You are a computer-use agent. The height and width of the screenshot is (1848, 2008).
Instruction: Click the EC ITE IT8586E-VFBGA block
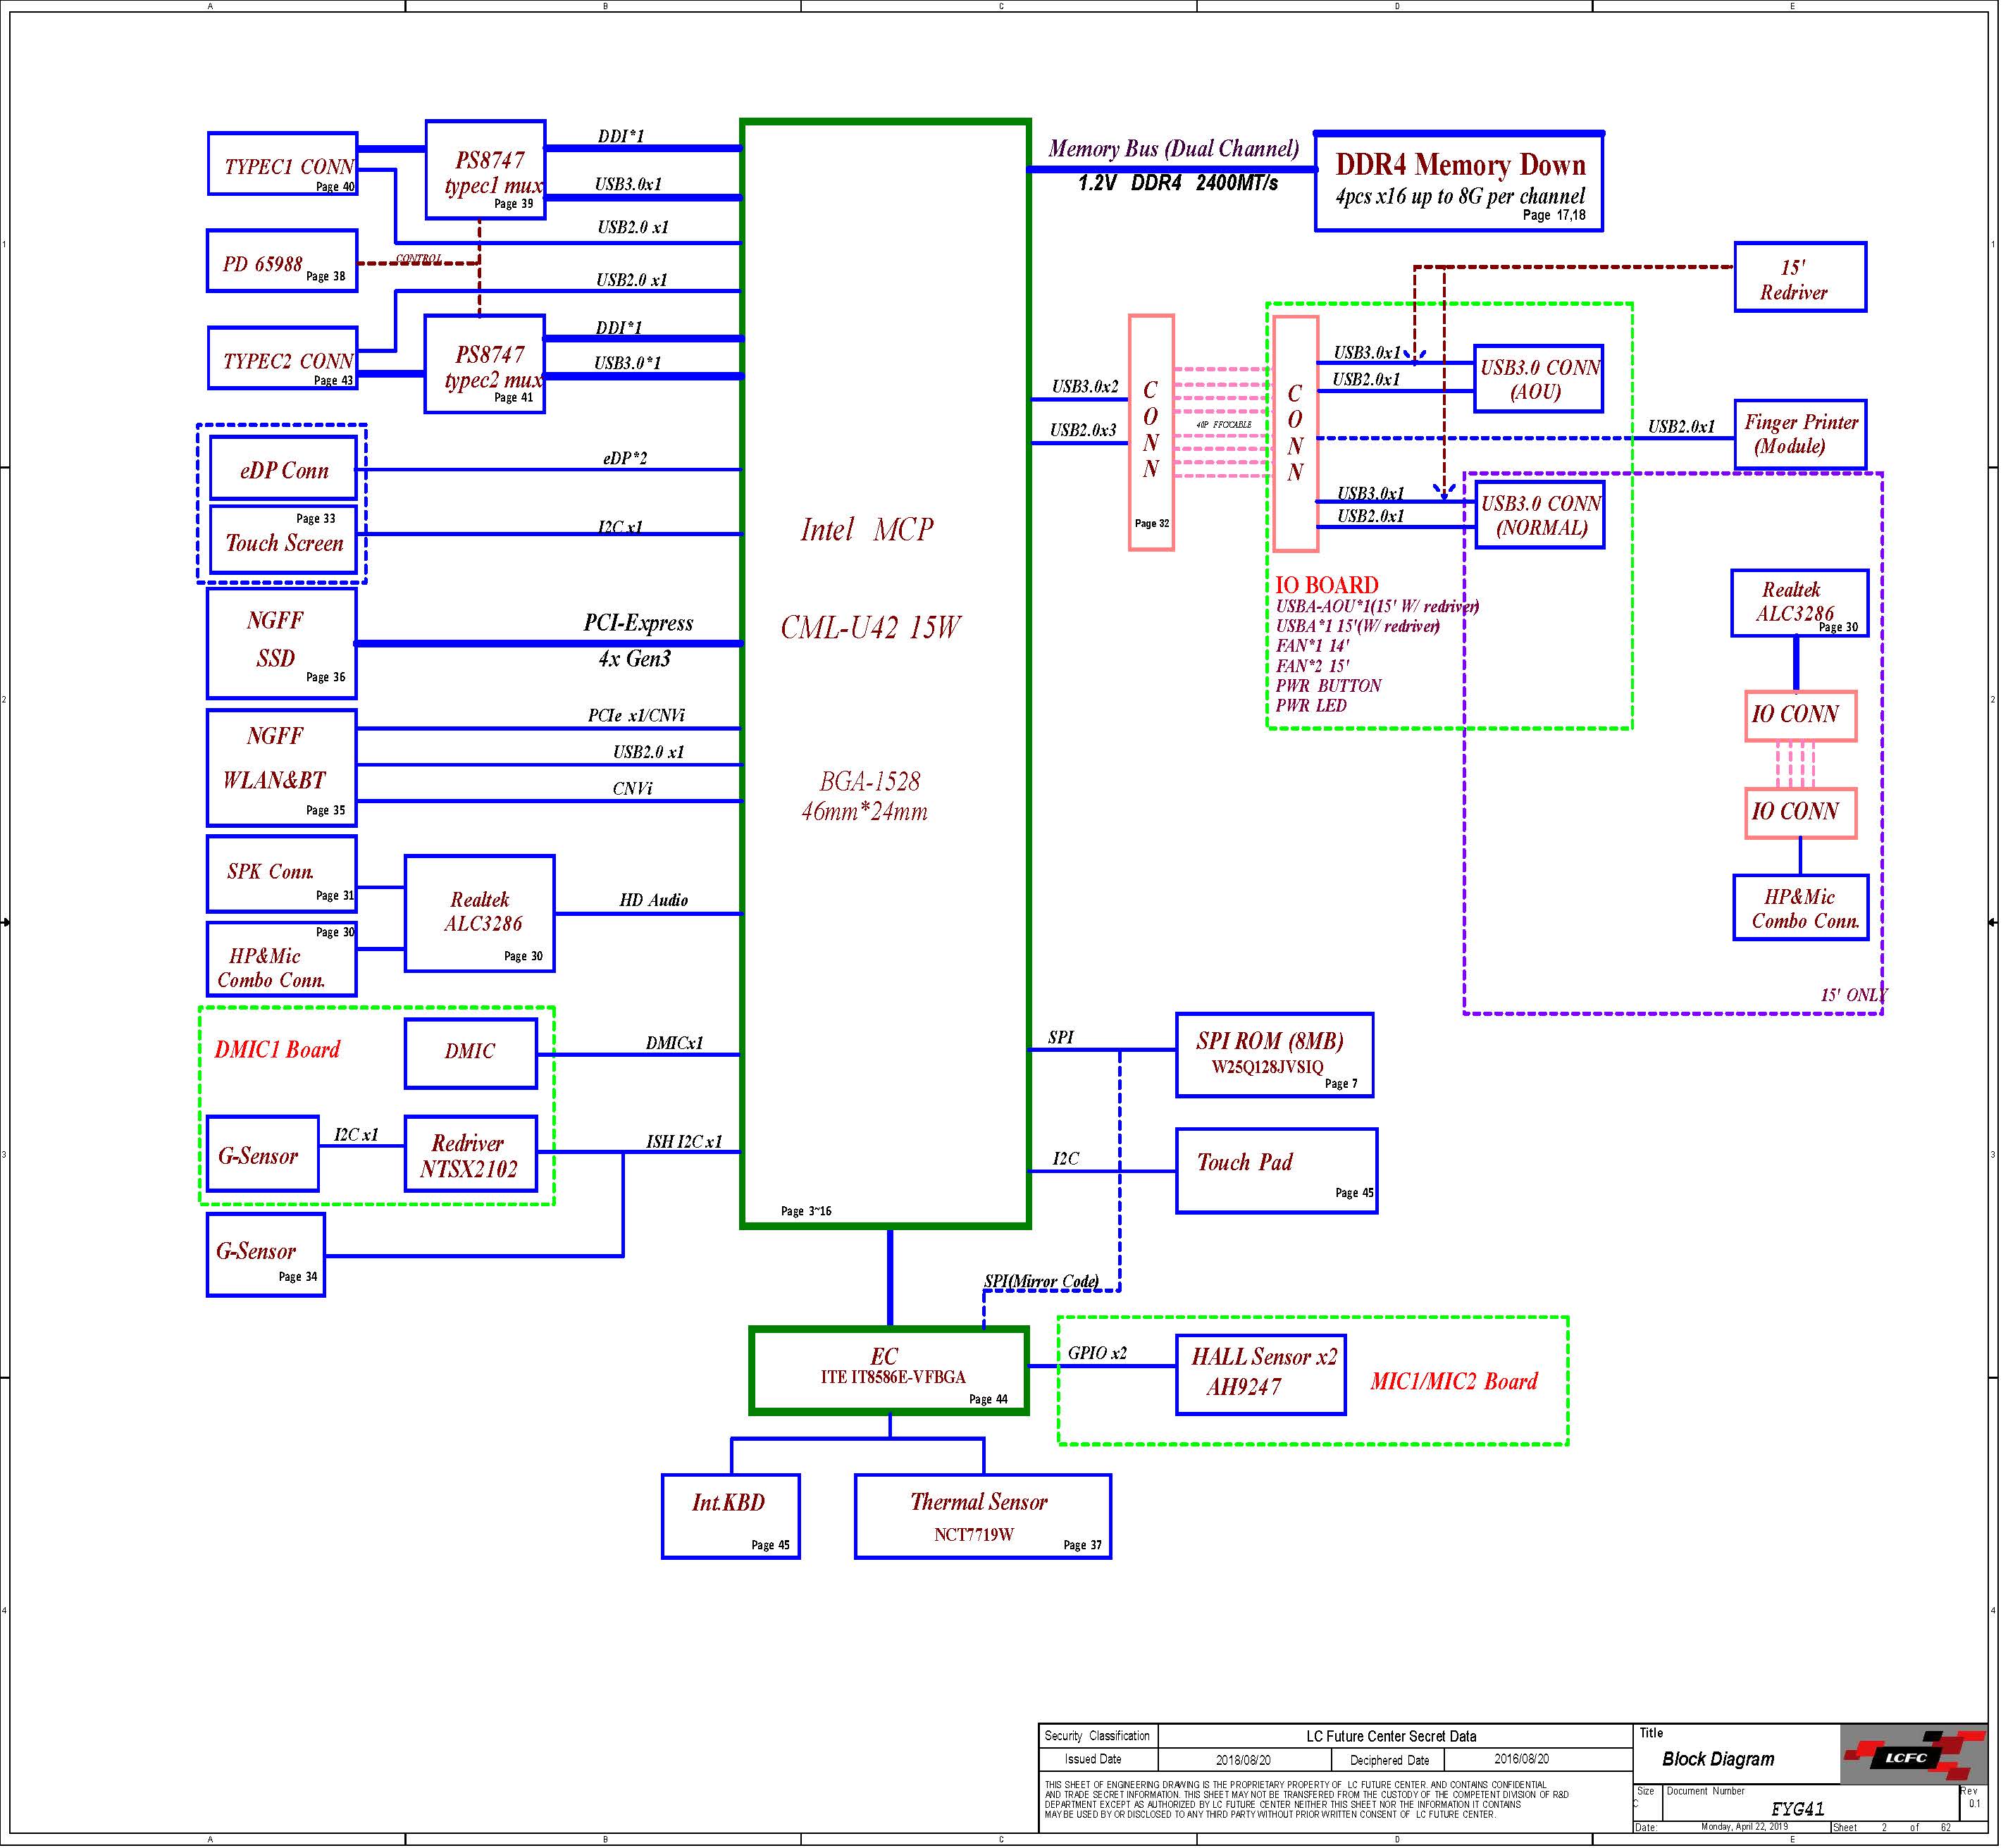click(x=889, y=1371)
